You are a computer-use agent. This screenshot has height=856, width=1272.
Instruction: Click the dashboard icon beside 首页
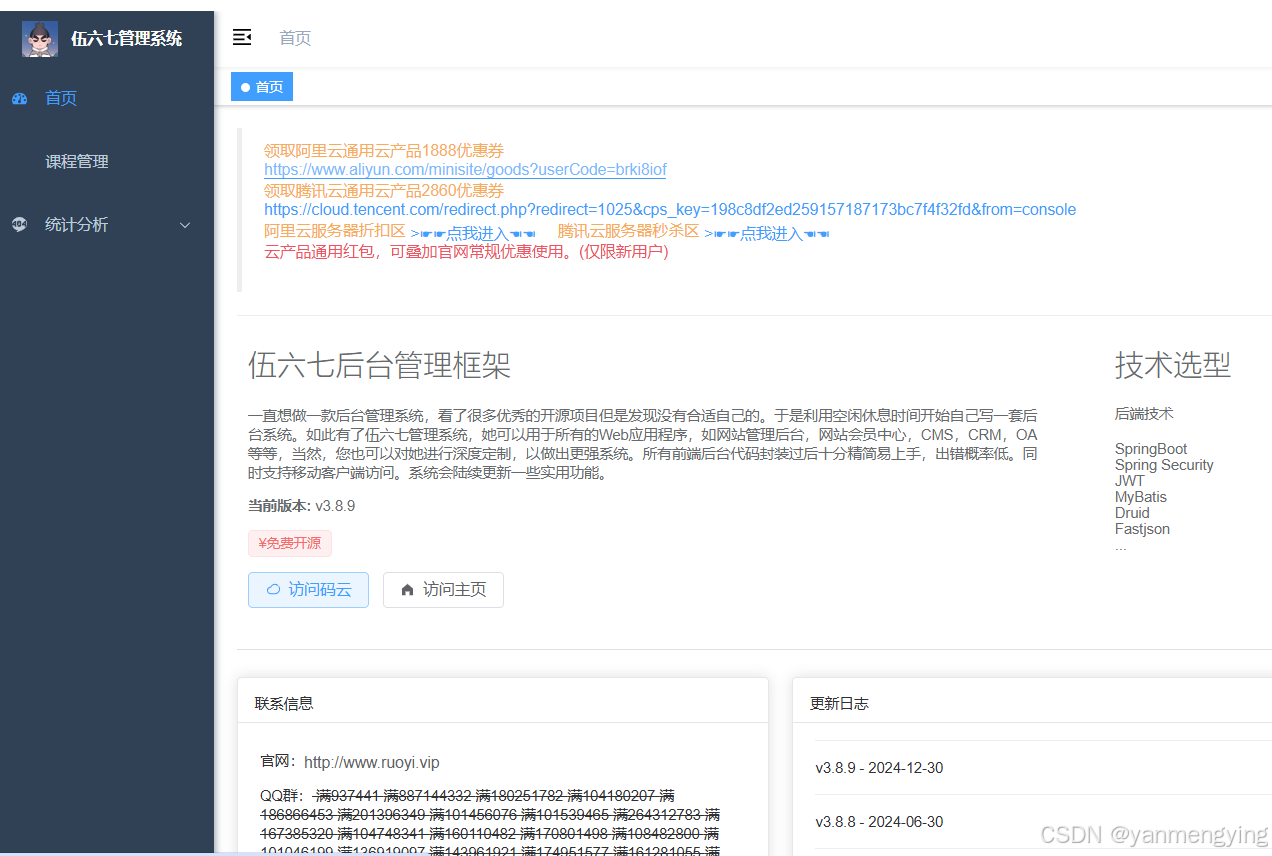tap(19, 98)
